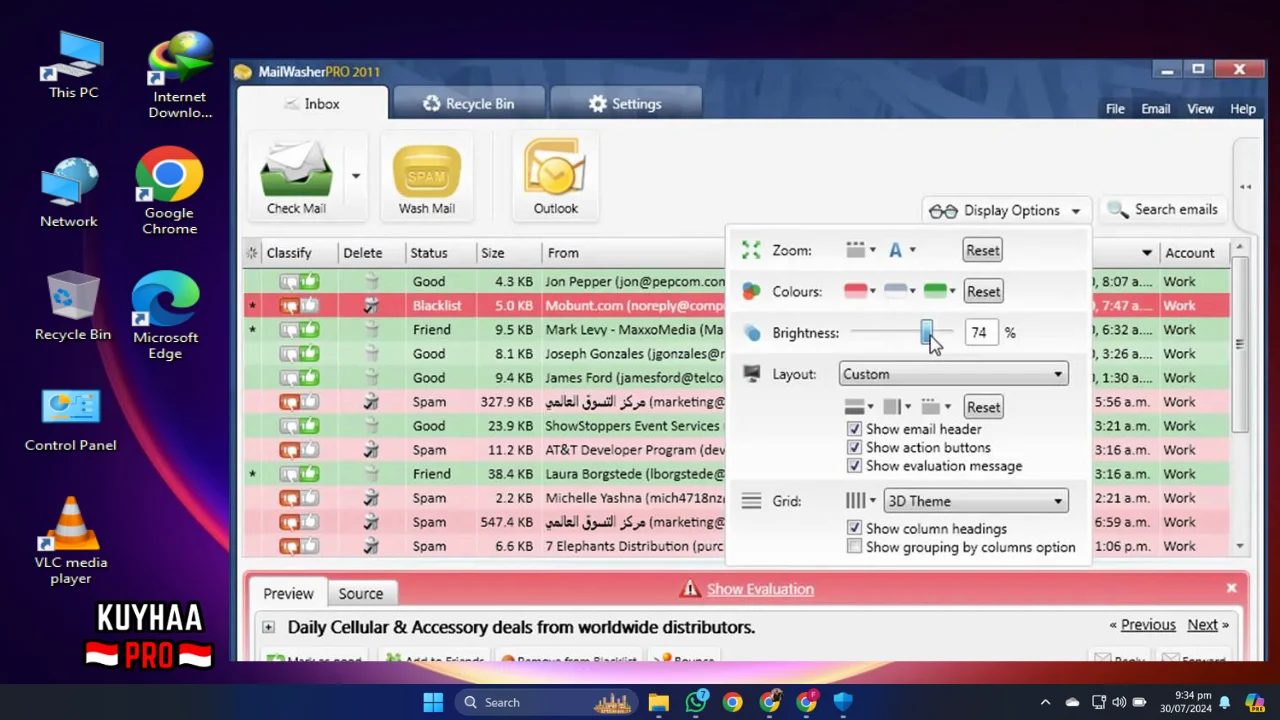Click the Brightness slider handle
Viewport: 1280px width, 720px height.
point(927,332)
